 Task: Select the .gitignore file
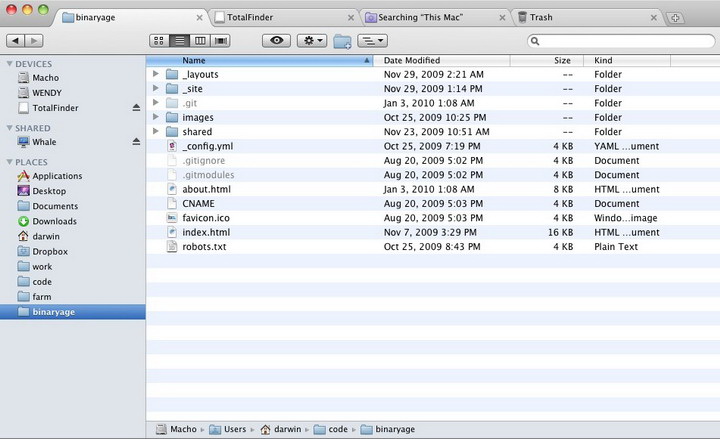pyautogui.click(x=433, y=160)
